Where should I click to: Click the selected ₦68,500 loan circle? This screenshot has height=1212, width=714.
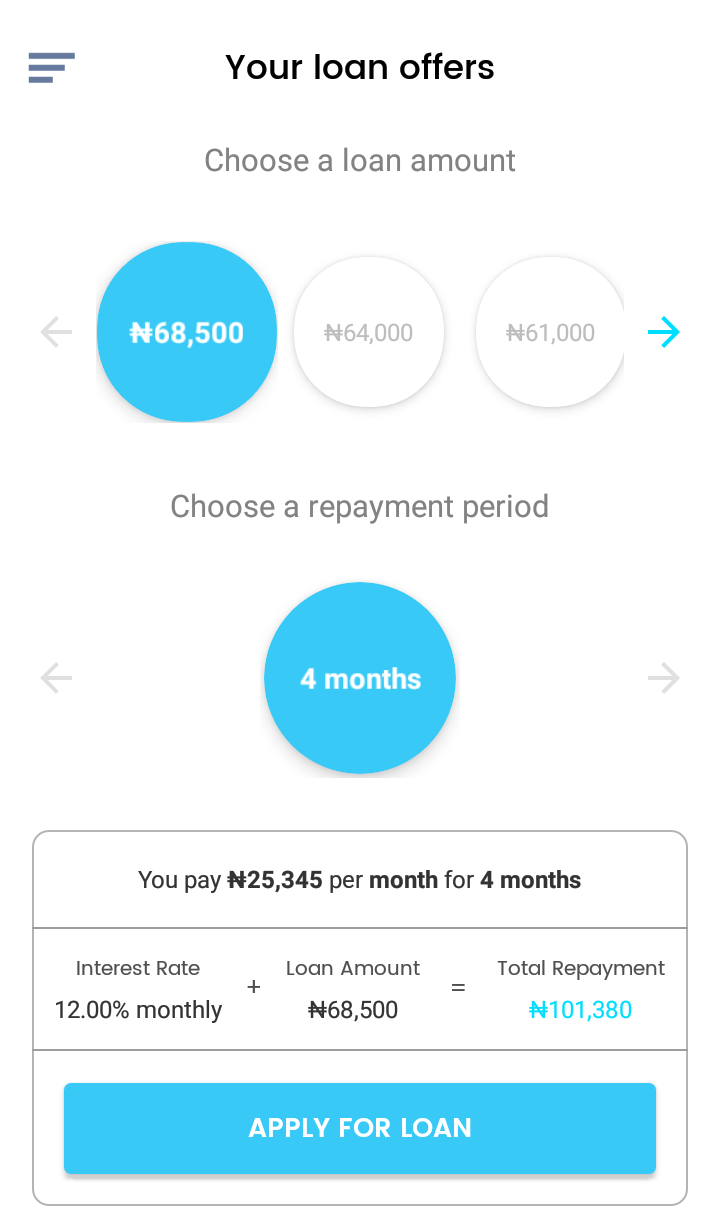pyautogui.click(x=186, y=332)
